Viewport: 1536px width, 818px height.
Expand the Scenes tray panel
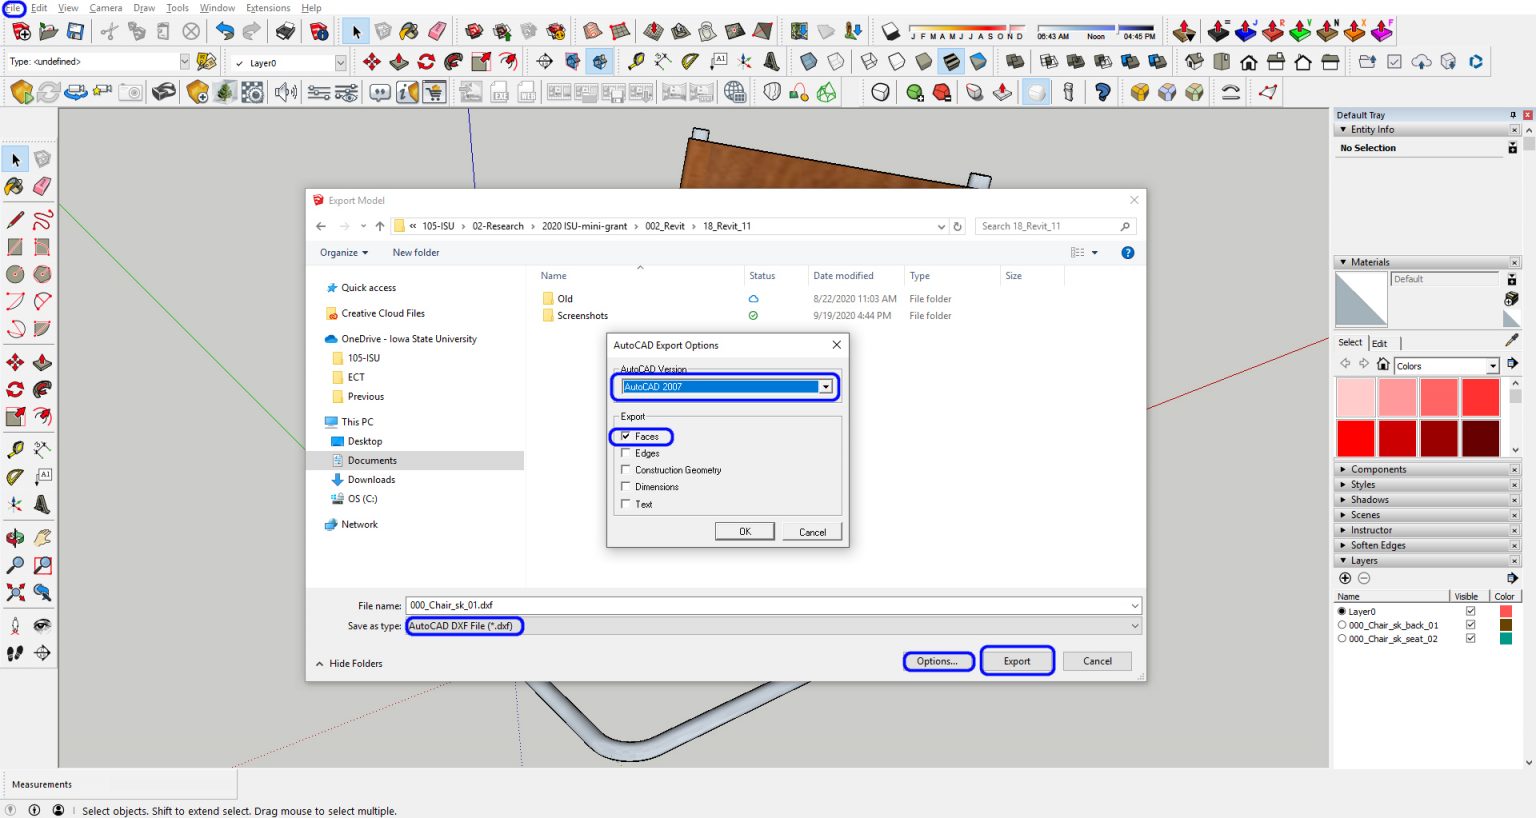click(1343, 515)
